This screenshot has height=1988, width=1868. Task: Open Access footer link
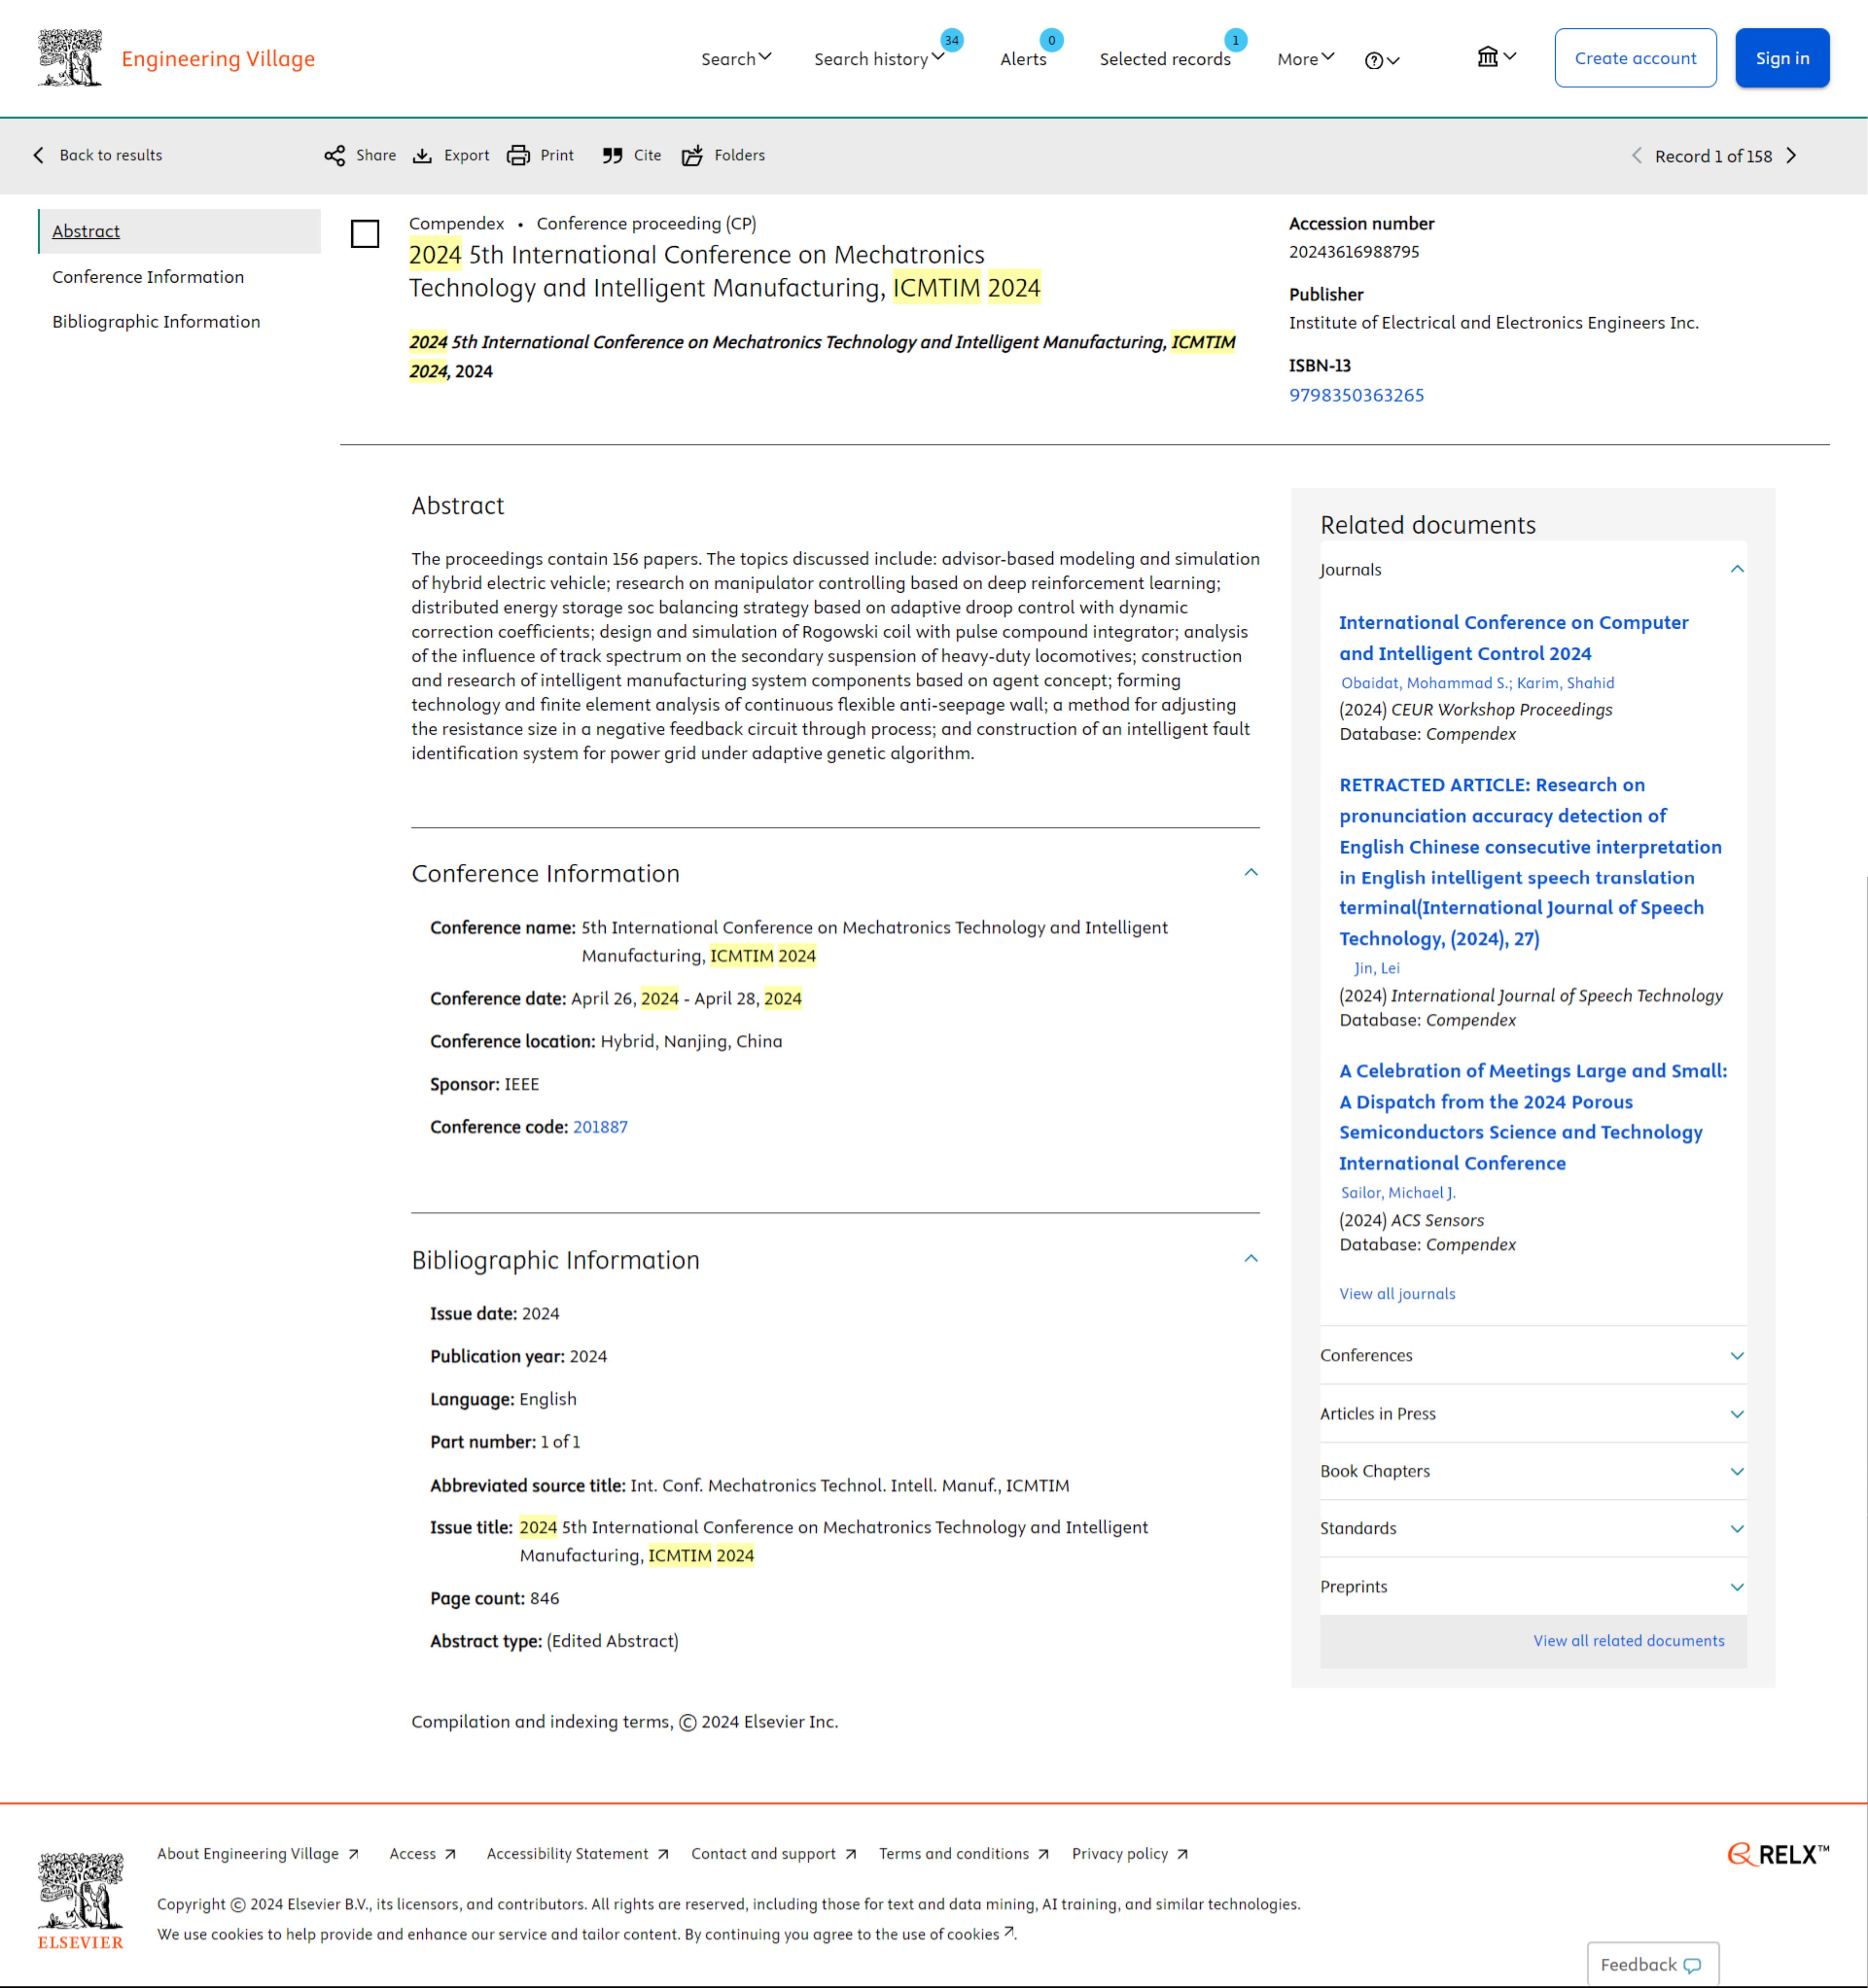click(423, 1854)
